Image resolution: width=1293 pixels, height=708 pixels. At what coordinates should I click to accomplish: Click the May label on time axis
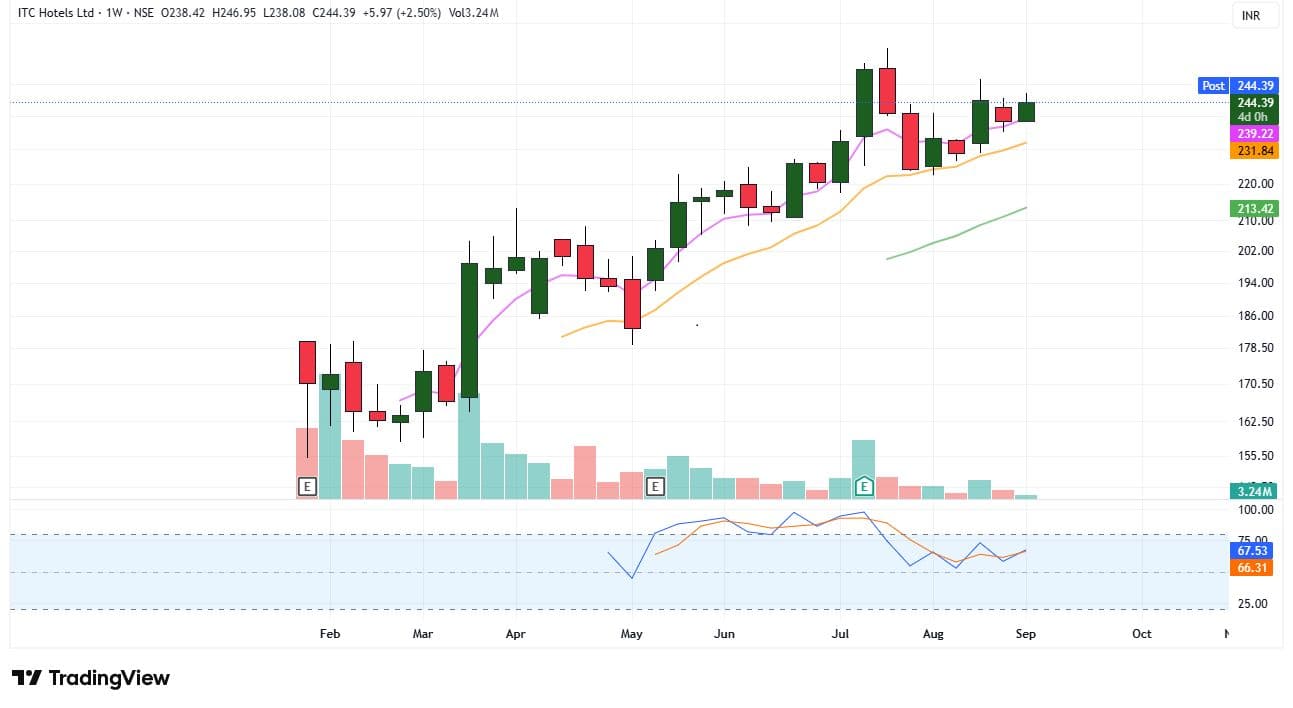tap(631, 634)
